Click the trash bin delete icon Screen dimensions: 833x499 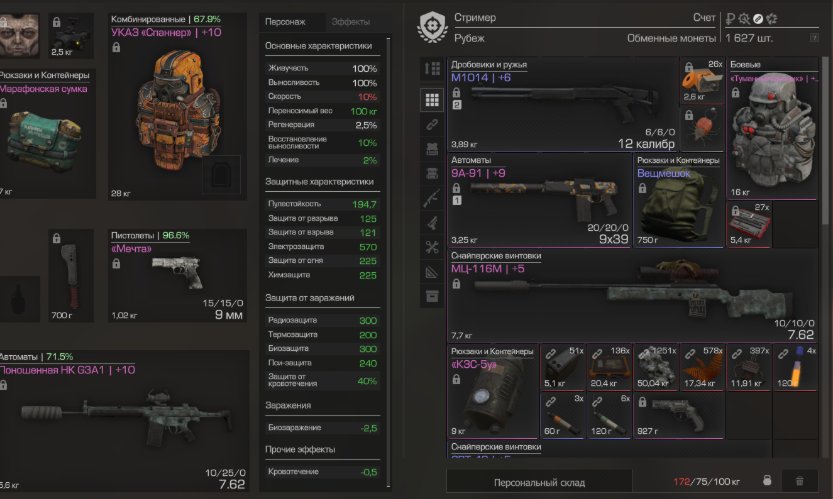click(799, 481)
